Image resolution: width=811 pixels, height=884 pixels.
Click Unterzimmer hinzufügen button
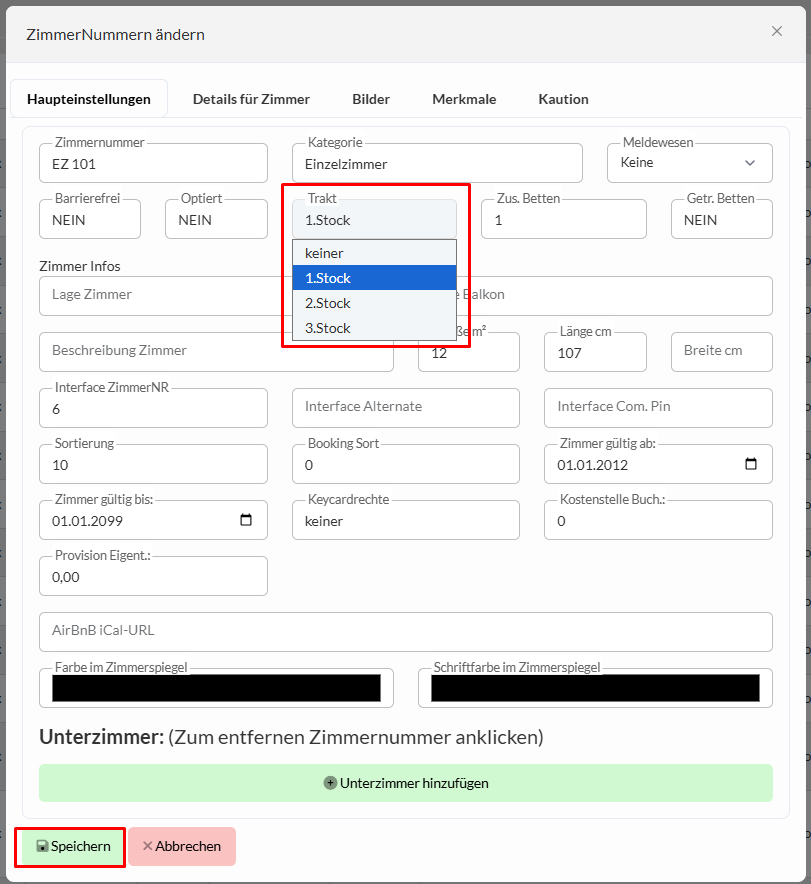(x=406, y=783)
